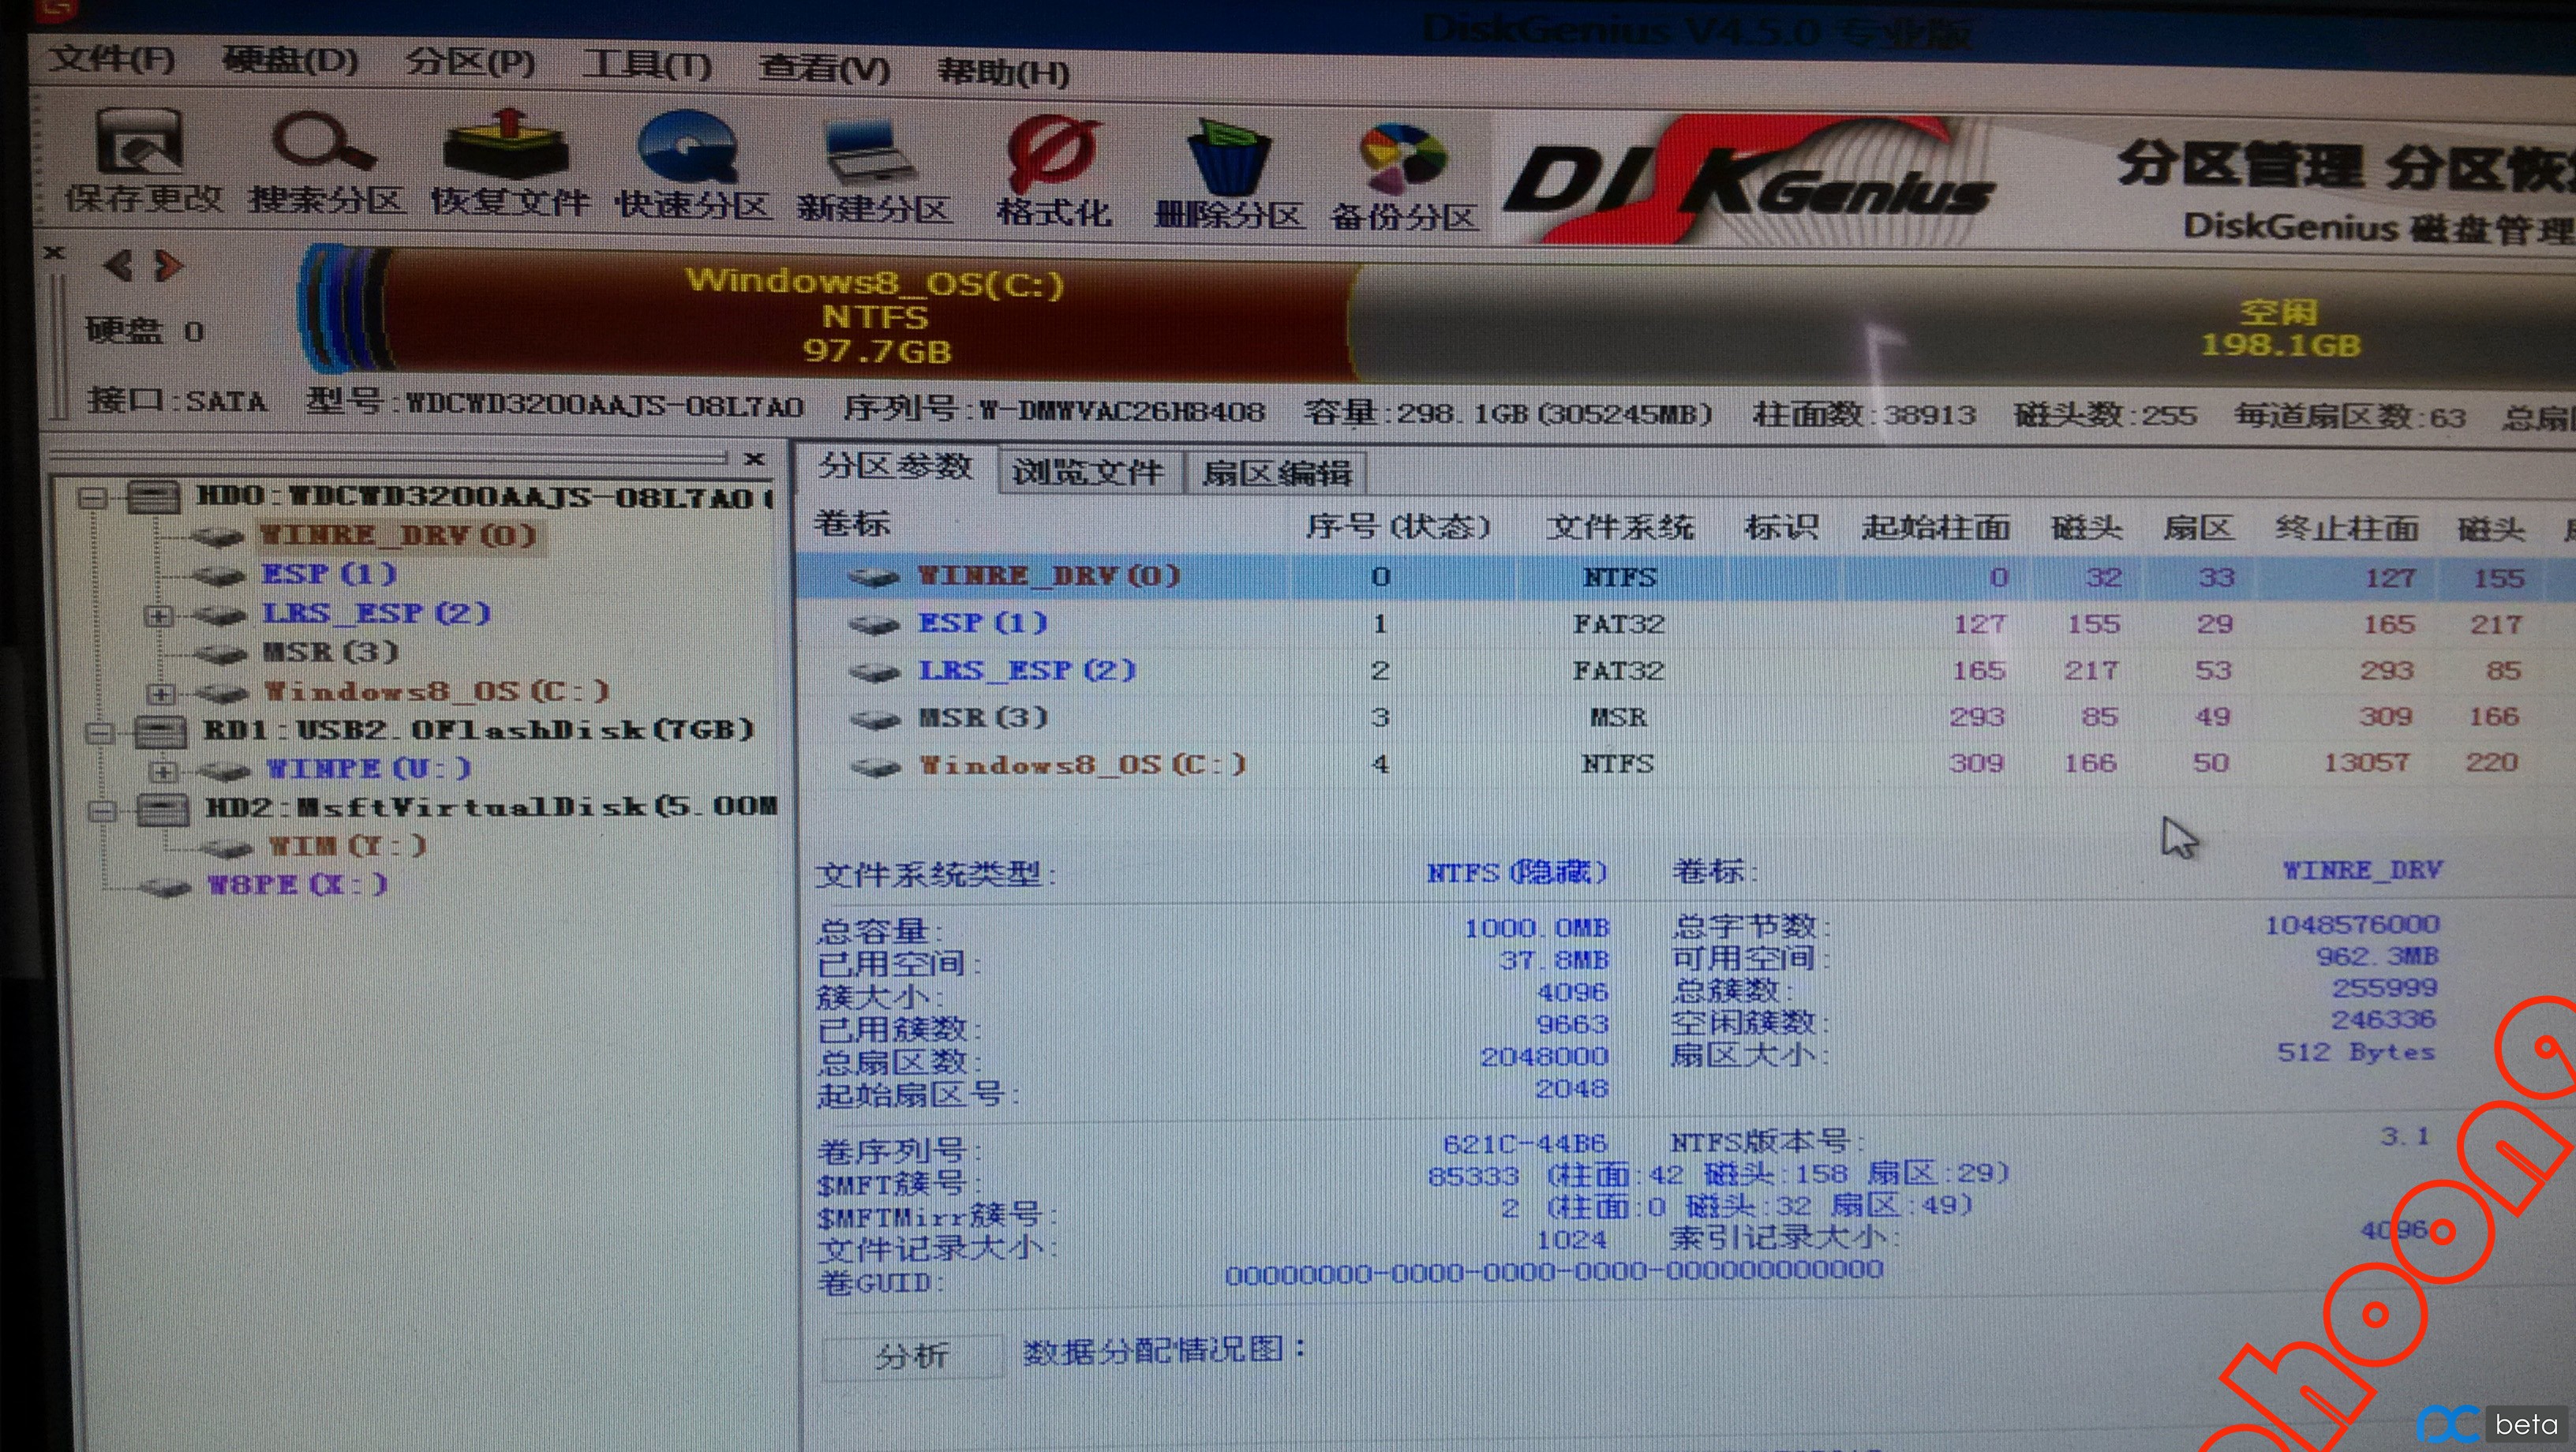Select WIM (Y:) in disk tree
2576x1452 pixels.
pos(348,847)
